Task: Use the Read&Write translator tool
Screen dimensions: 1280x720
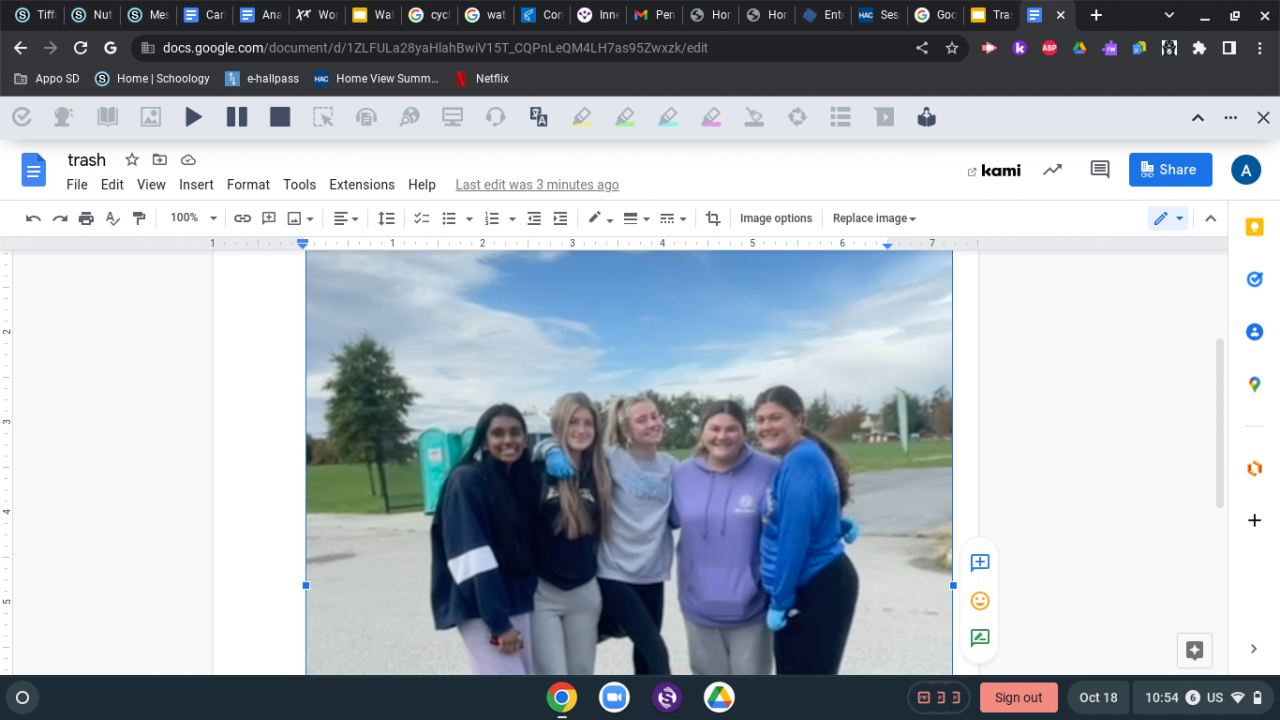Action: (x=539, y=117)
